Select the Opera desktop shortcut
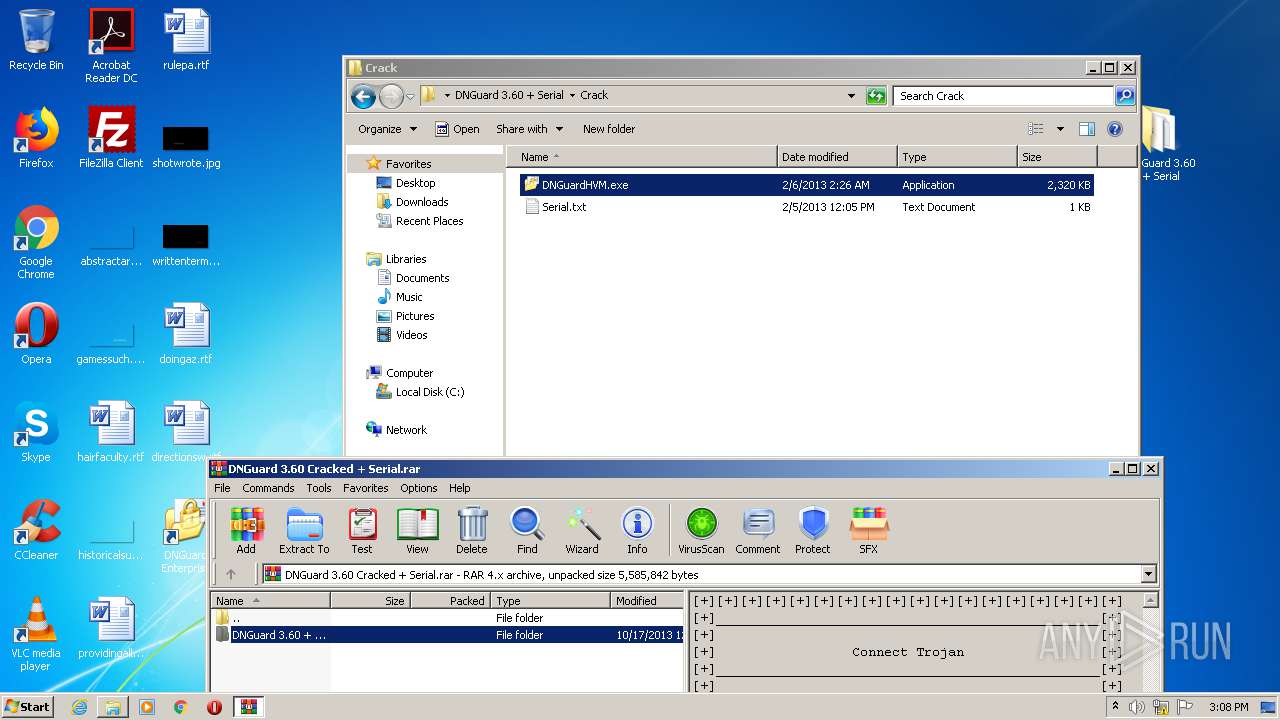1280x720 pixels. coord(36,334)
